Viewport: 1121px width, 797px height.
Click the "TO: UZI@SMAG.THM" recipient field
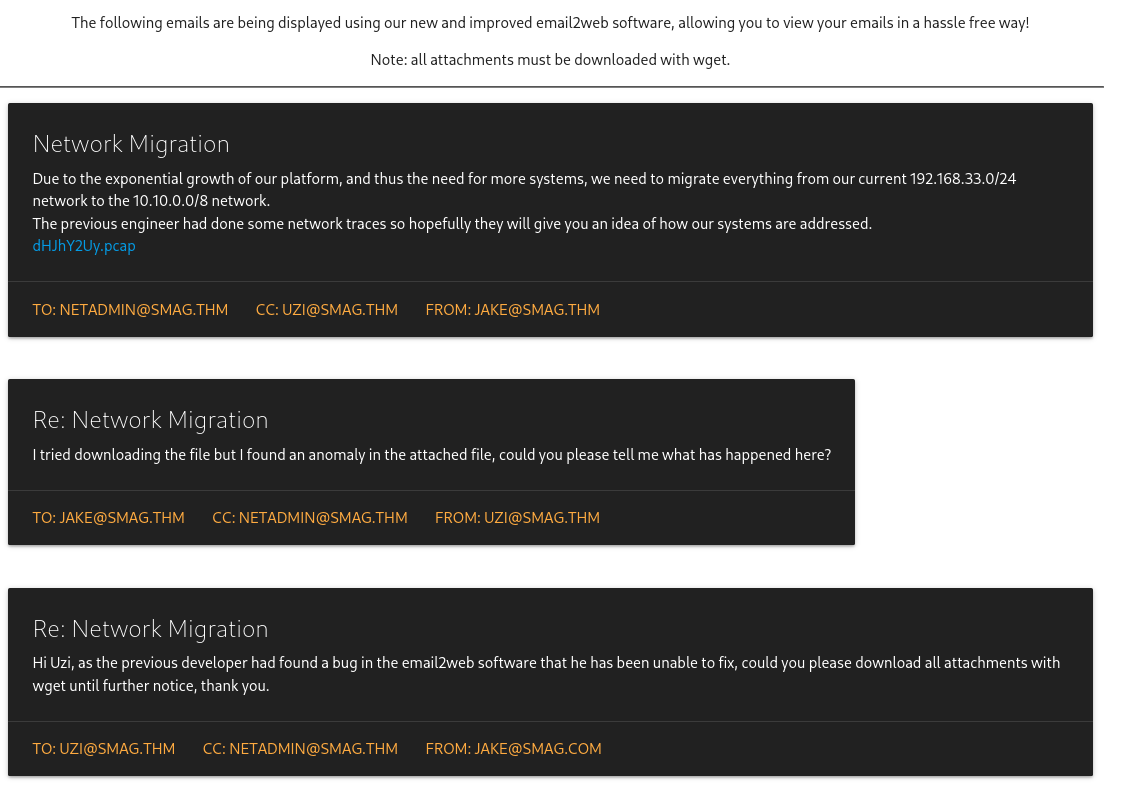pos(103,749)
